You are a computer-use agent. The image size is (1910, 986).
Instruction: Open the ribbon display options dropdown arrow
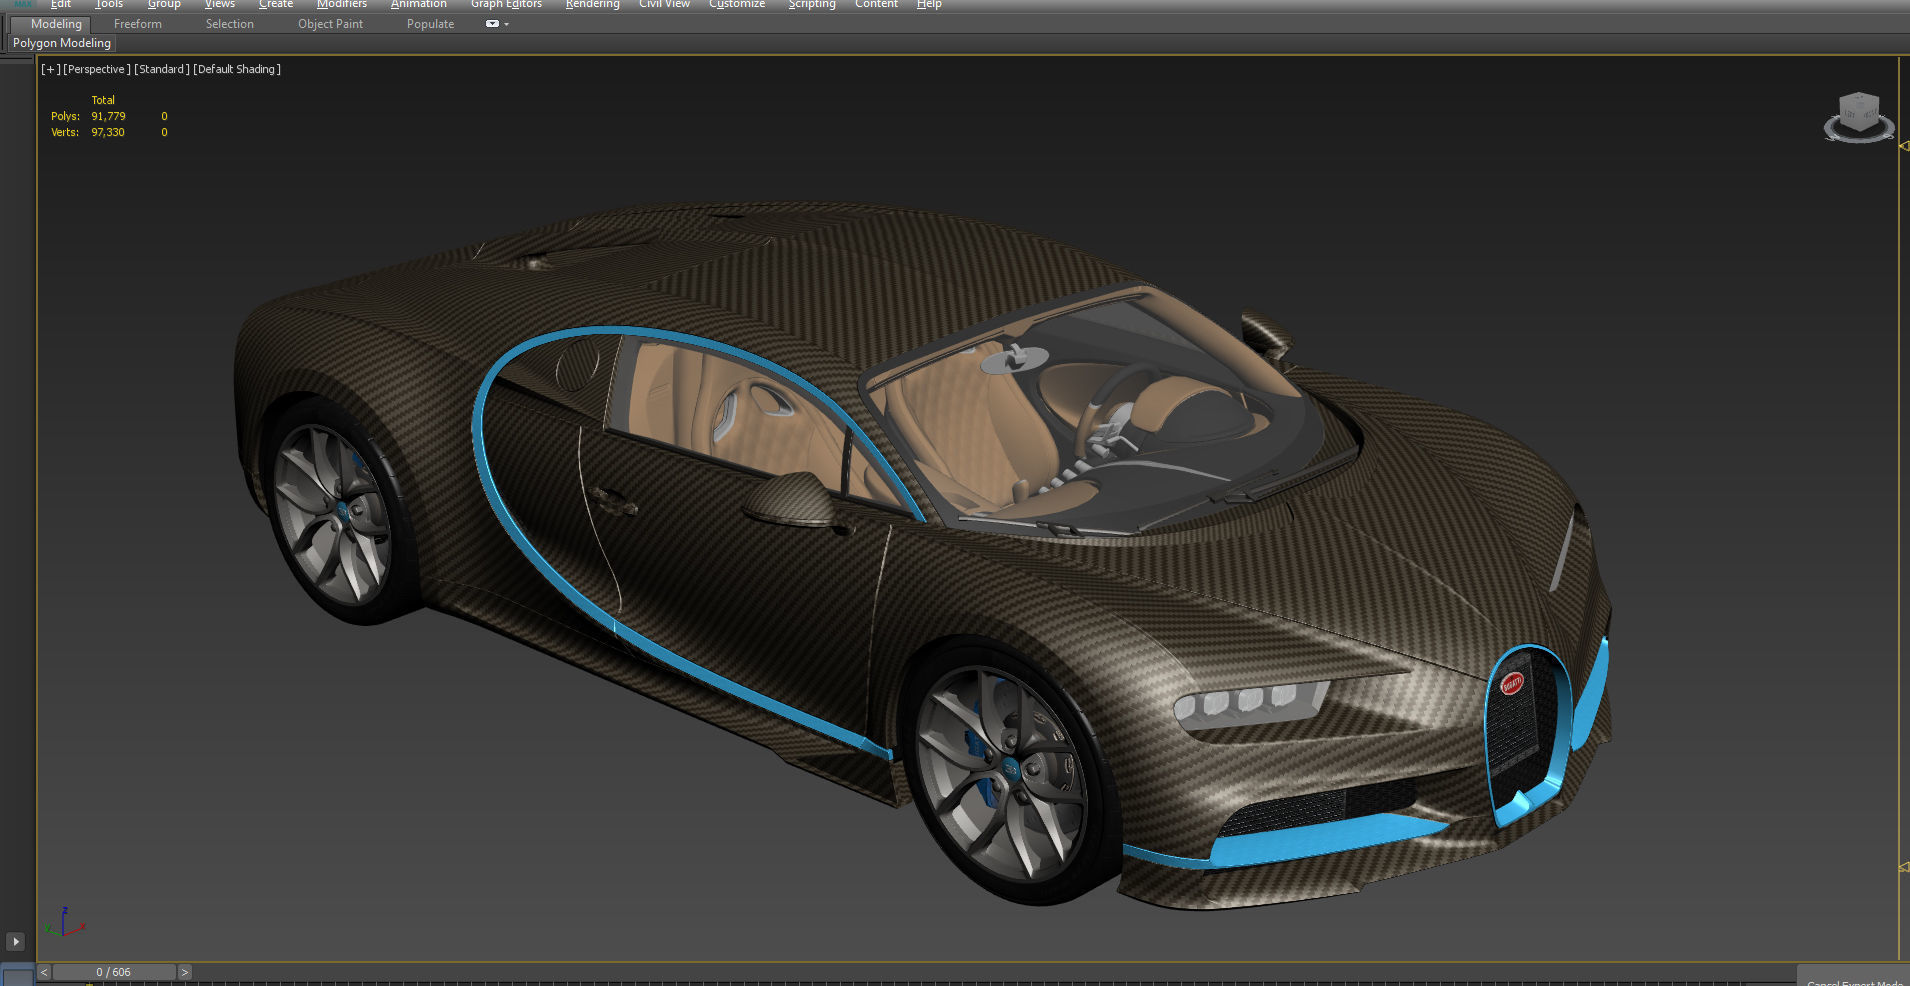point(507,24)
